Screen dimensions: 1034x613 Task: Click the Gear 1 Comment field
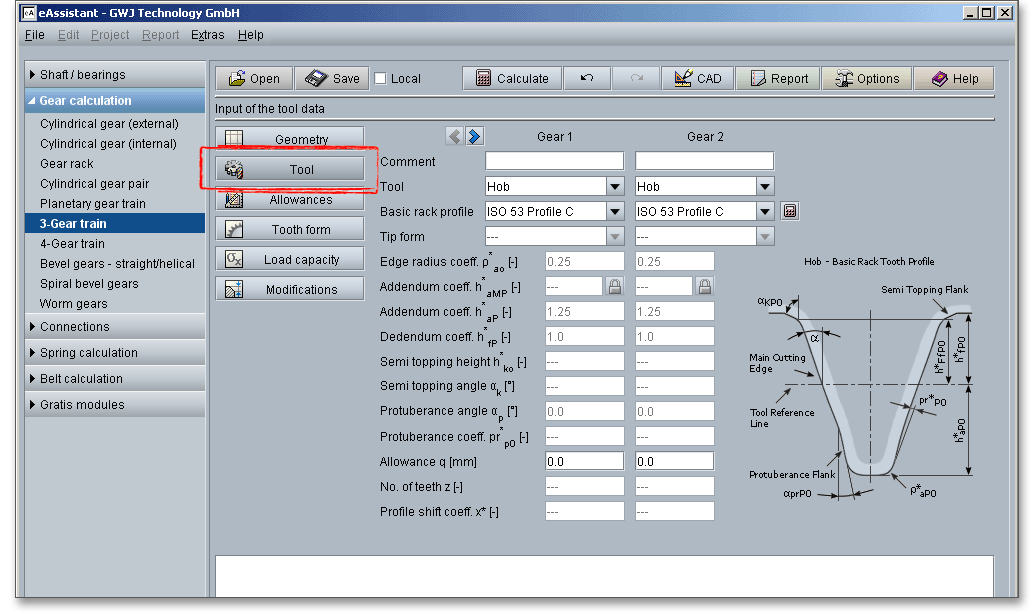(x=554, y=161)
